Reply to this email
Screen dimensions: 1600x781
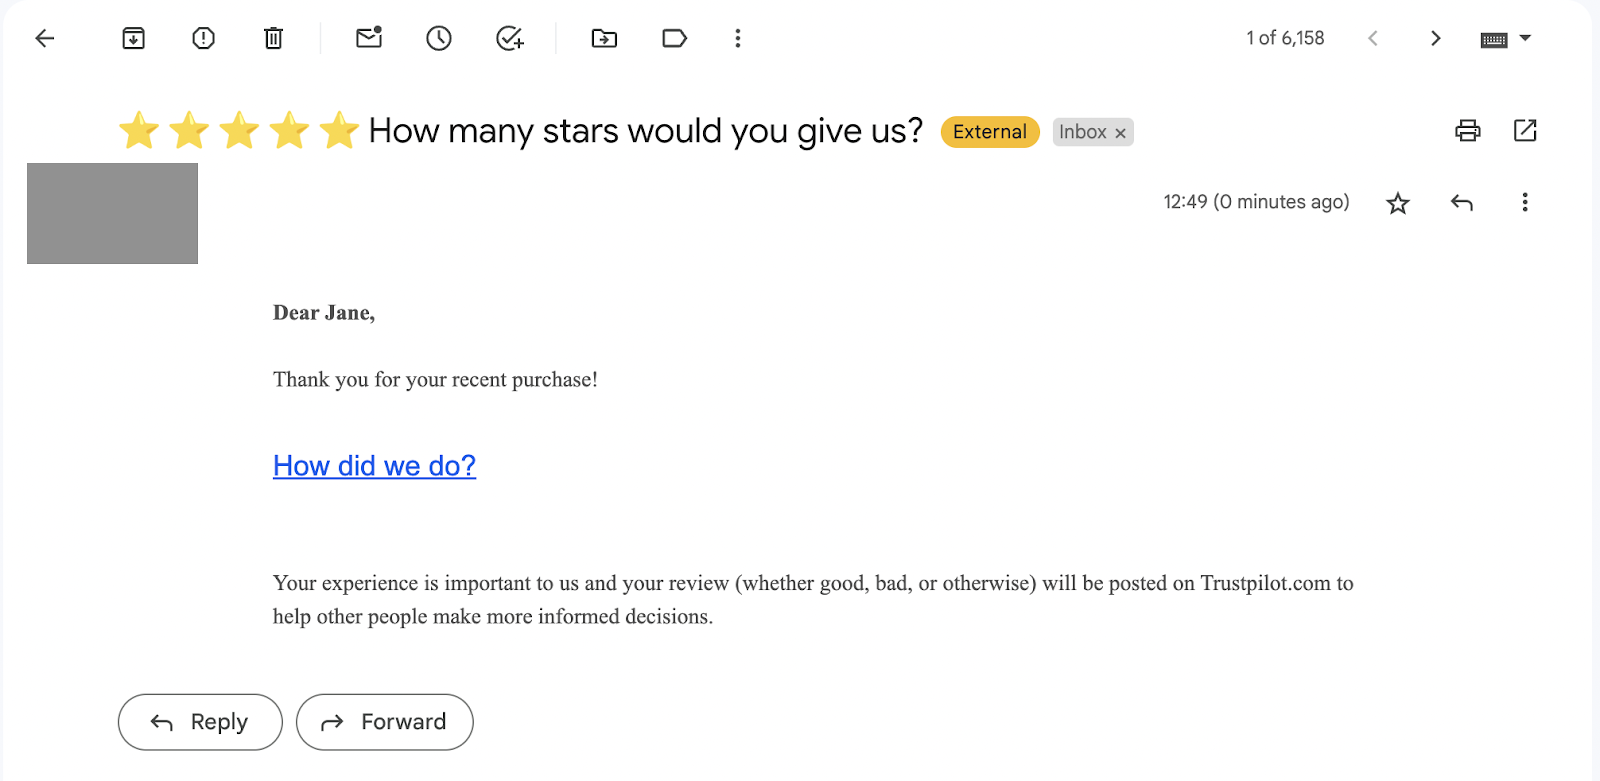pyautogui.click(x=199, y=721)
